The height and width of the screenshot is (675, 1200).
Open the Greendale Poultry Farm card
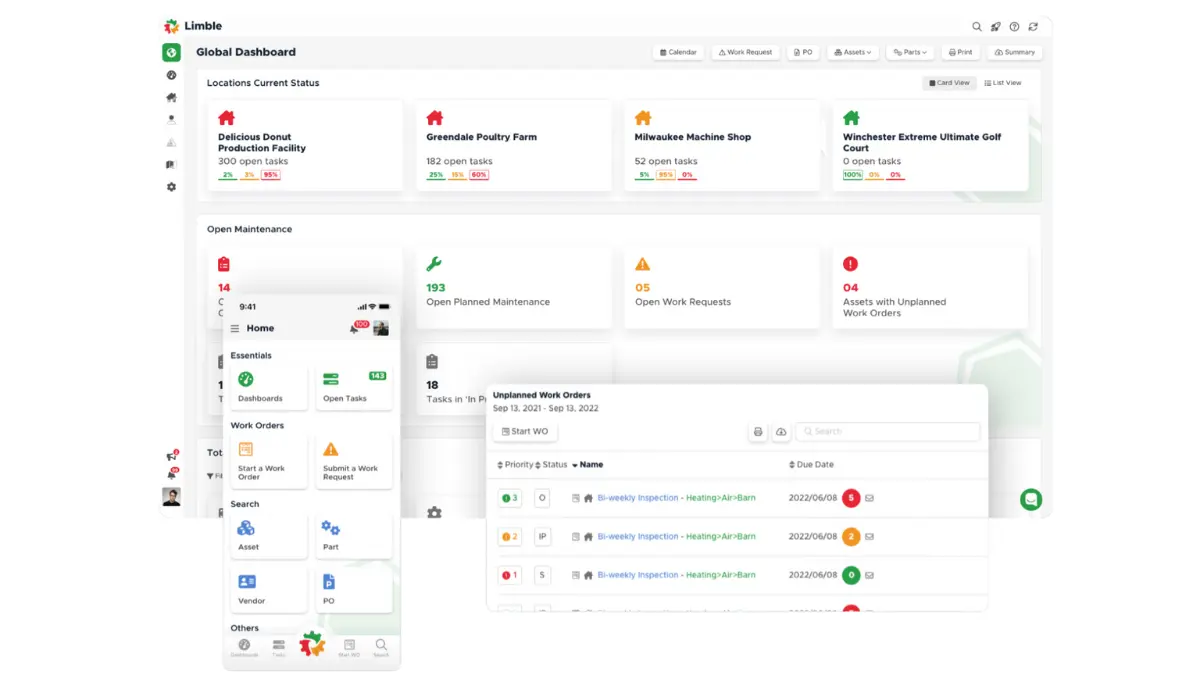(513, 146)
